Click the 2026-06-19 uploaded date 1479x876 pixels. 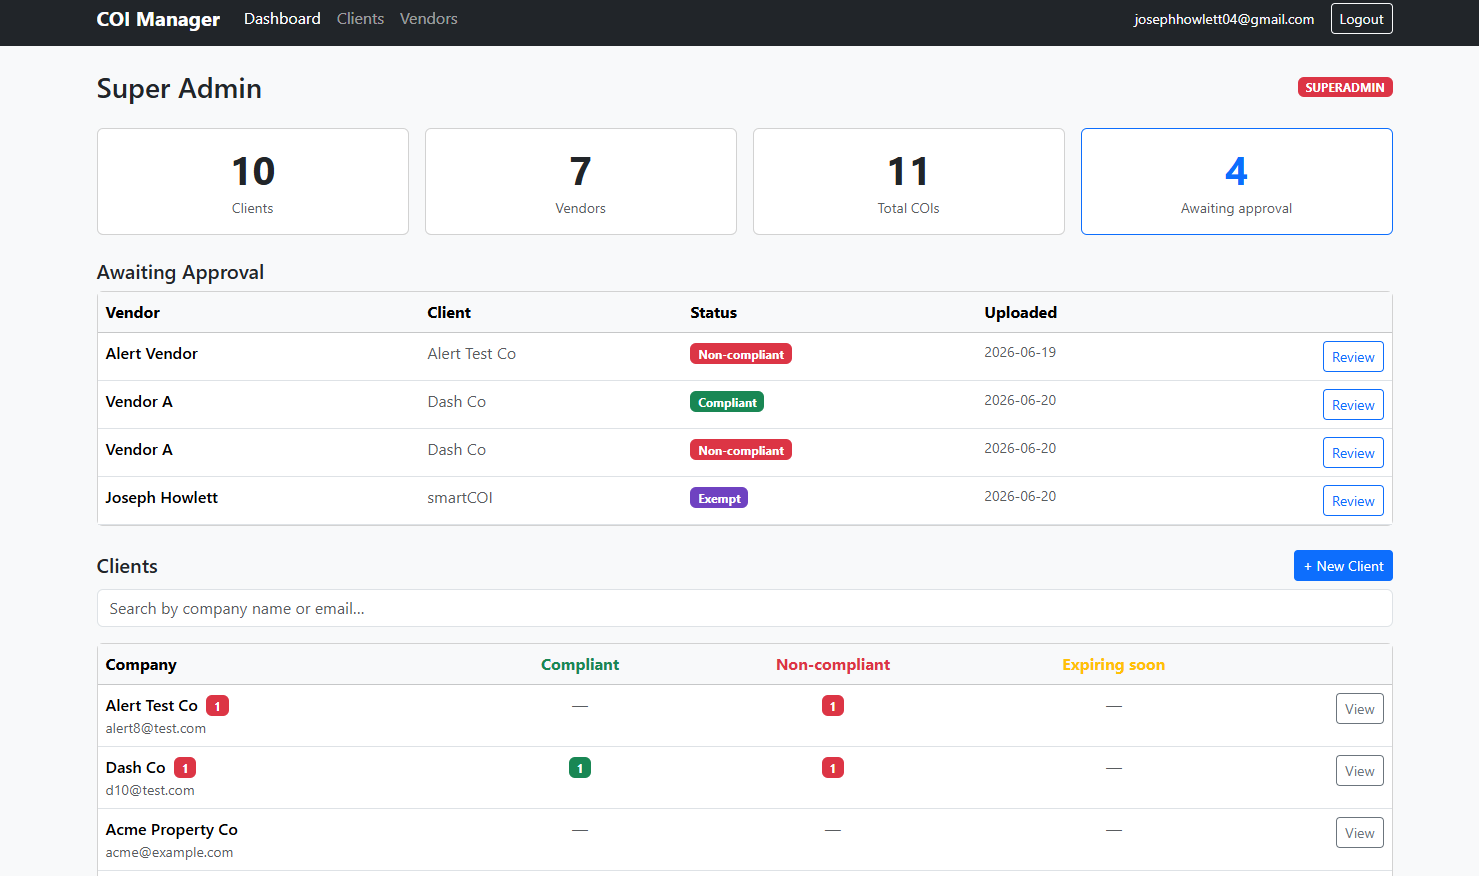[1020, 352]
